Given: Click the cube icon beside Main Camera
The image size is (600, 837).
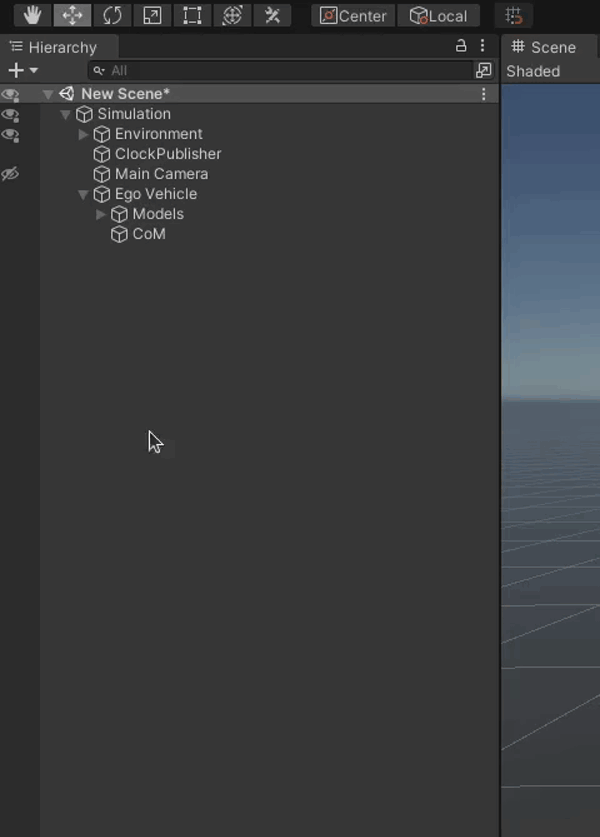Looking at the screenshot, I should [101, 174].
